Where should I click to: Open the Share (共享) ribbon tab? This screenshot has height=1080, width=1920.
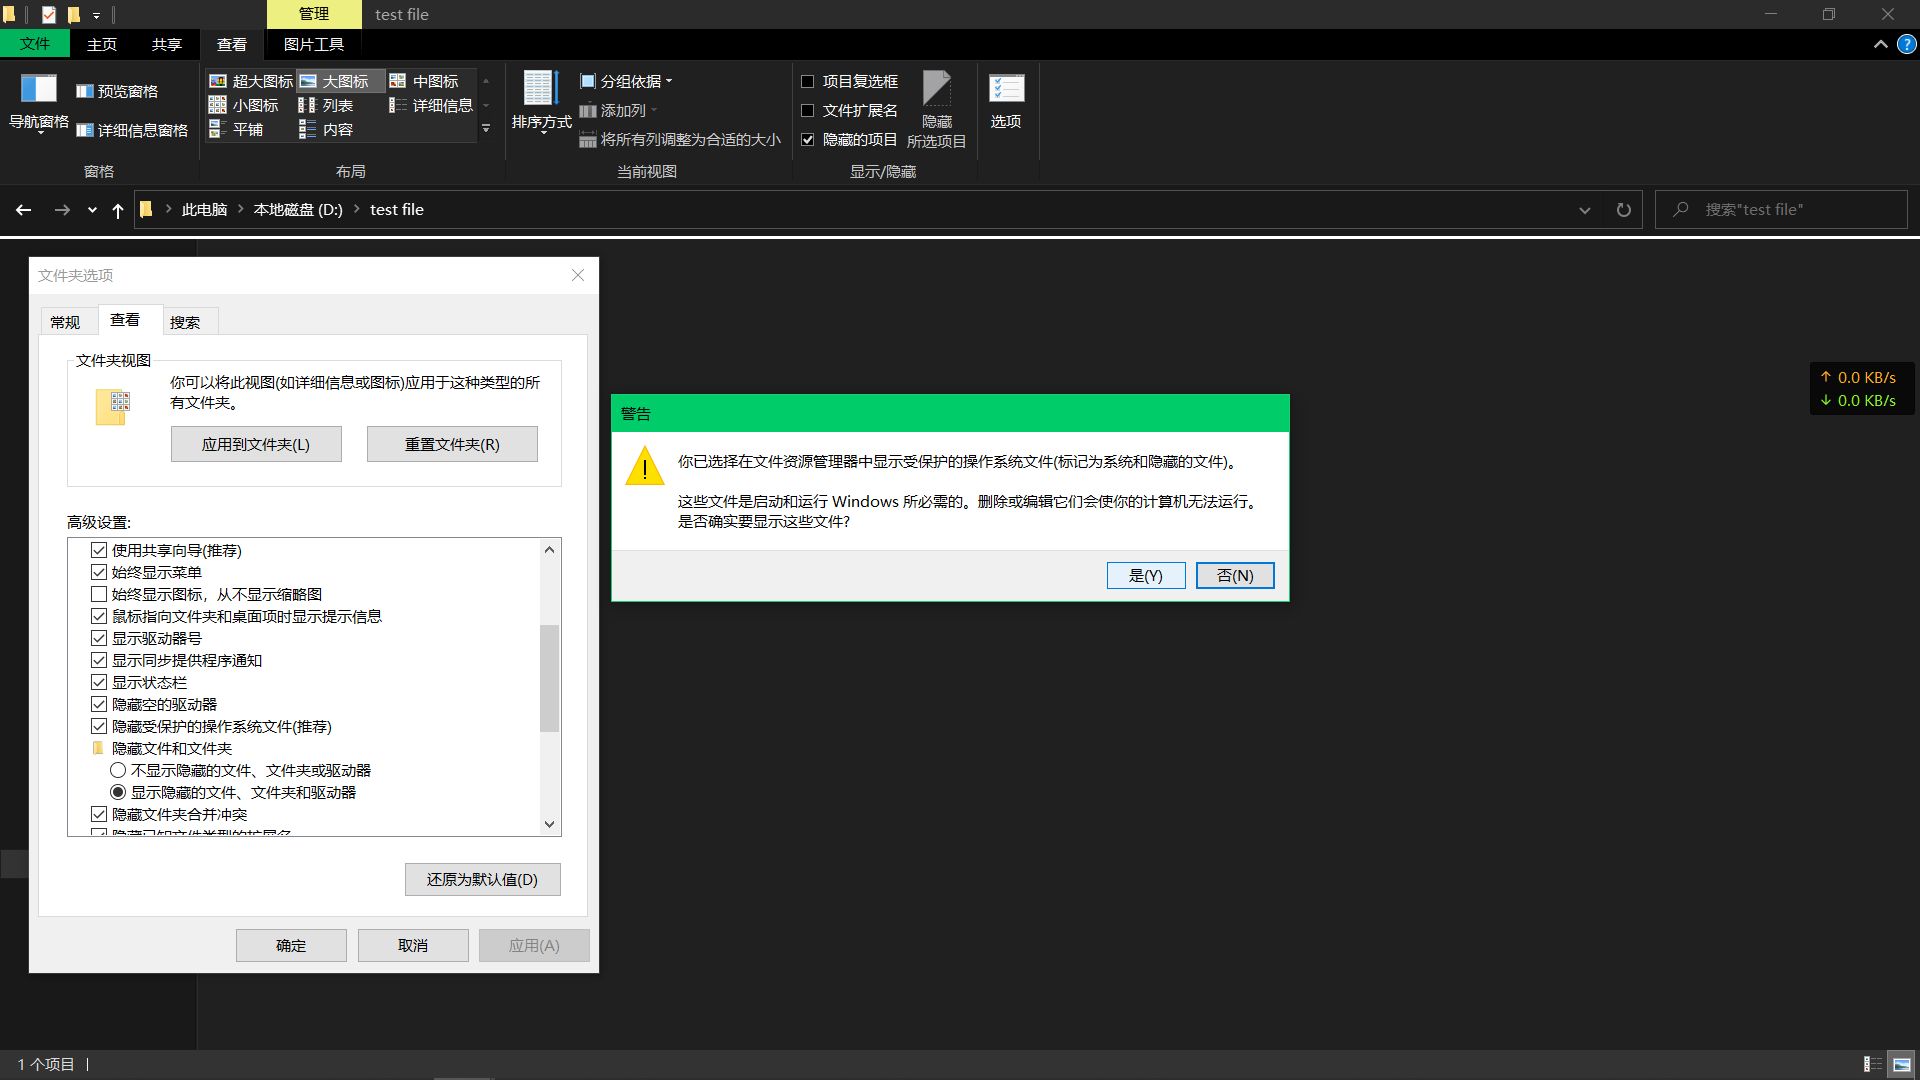pyautogui.click(x=167, y=44)
